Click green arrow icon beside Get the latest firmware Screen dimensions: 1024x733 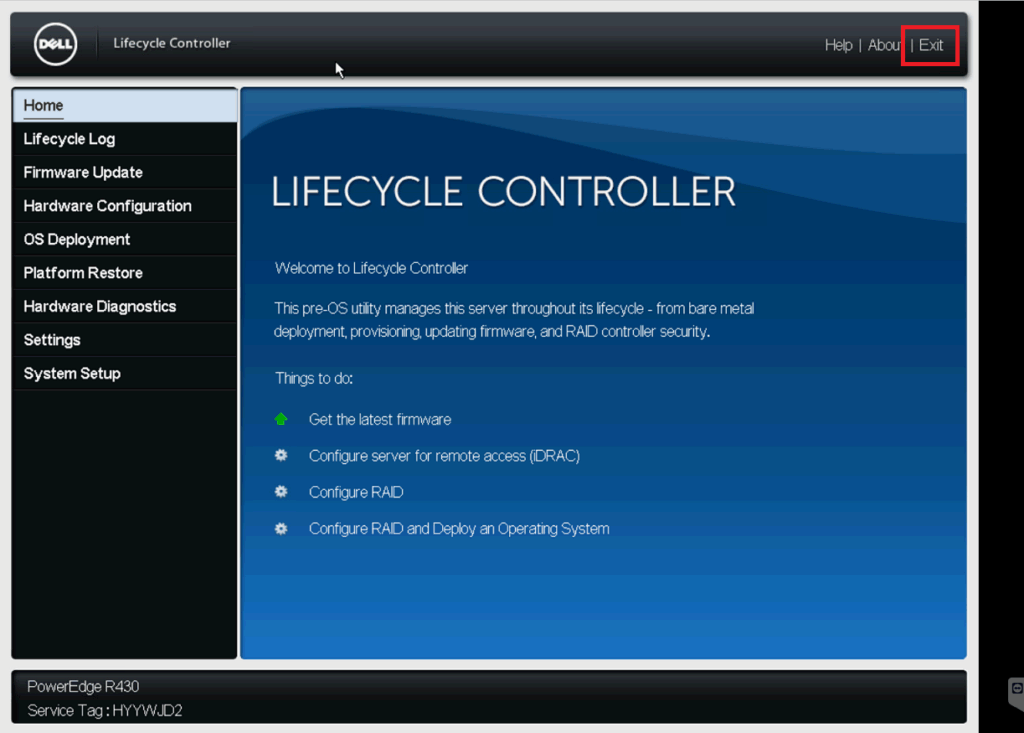click(x=281, y=419)
